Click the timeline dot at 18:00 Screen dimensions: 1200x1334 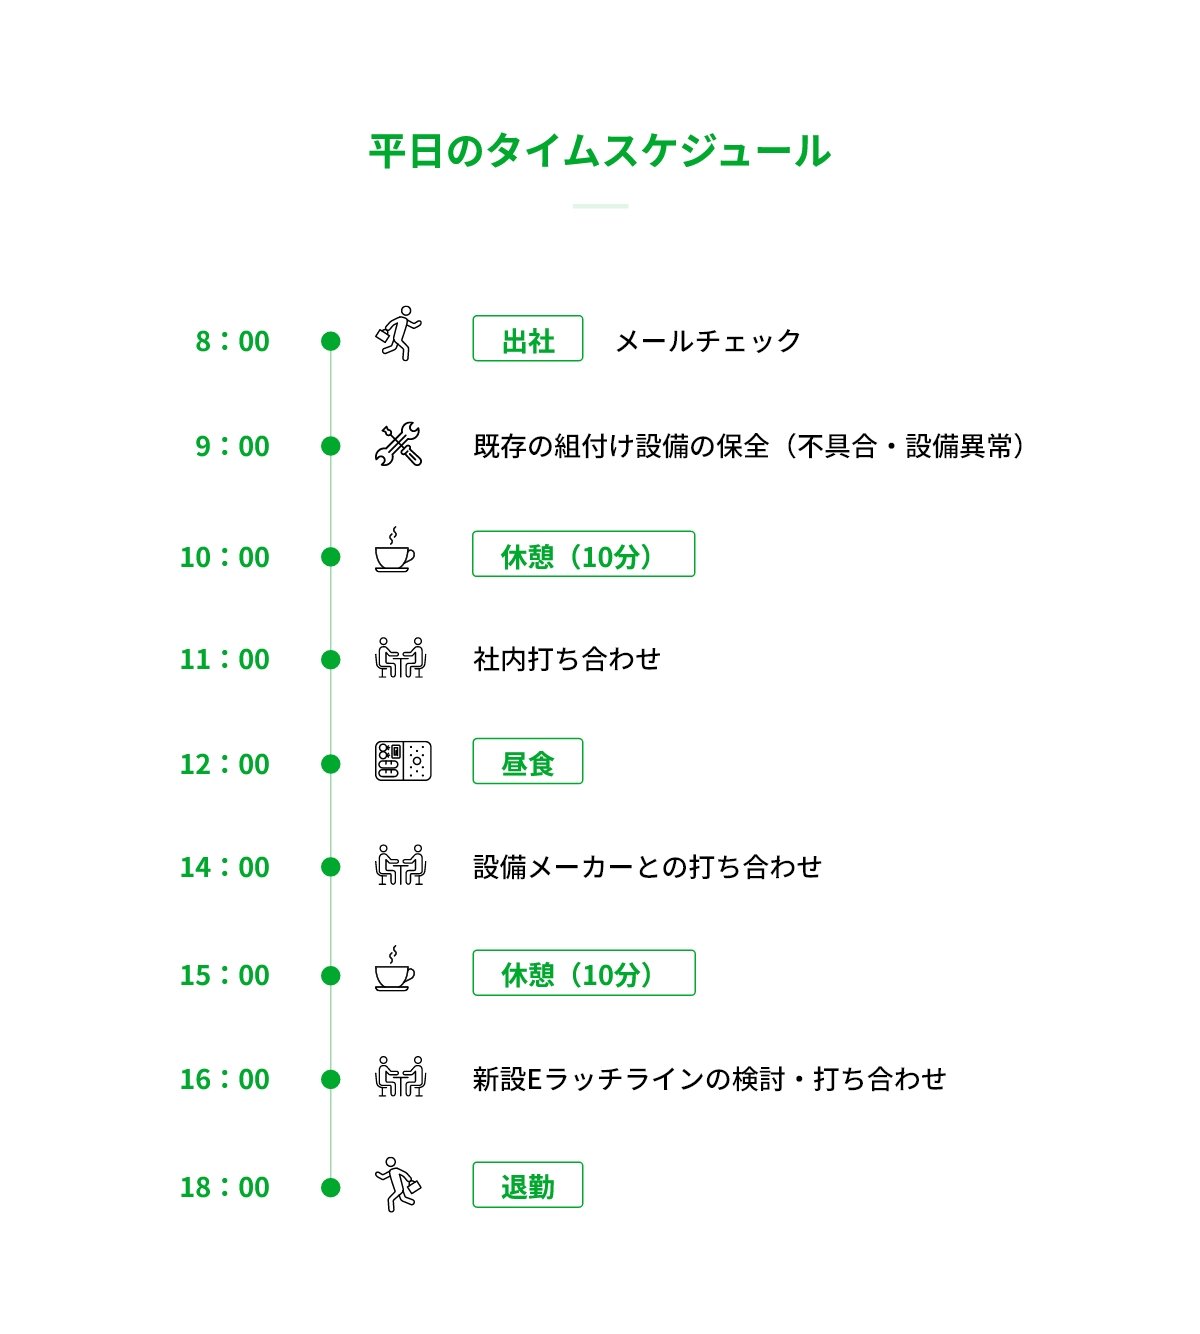[x=331, y=1187]
